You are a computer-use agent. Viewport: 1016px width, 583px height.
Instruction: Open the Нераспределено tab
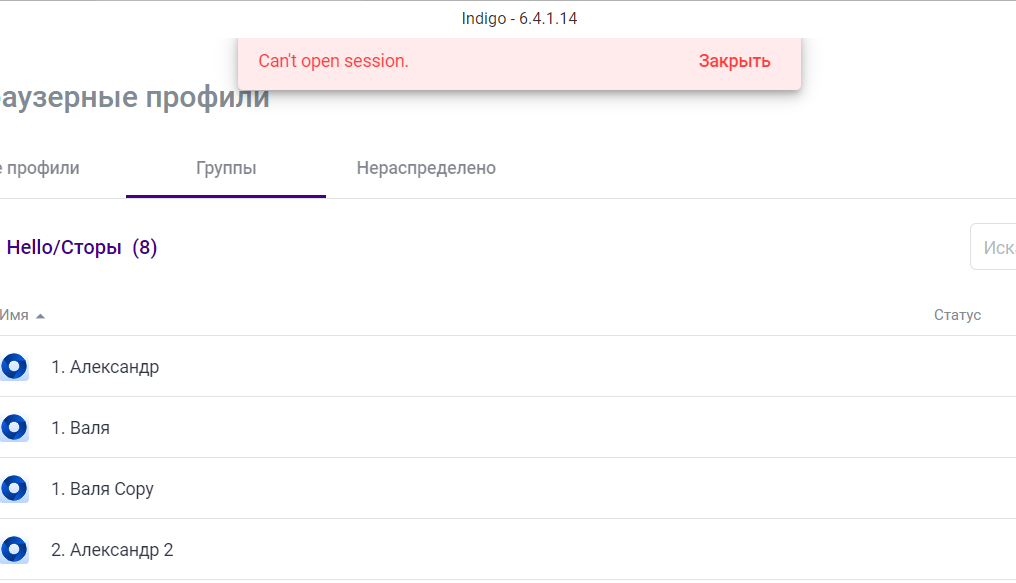pyautogui.click(x=426, y=168)
